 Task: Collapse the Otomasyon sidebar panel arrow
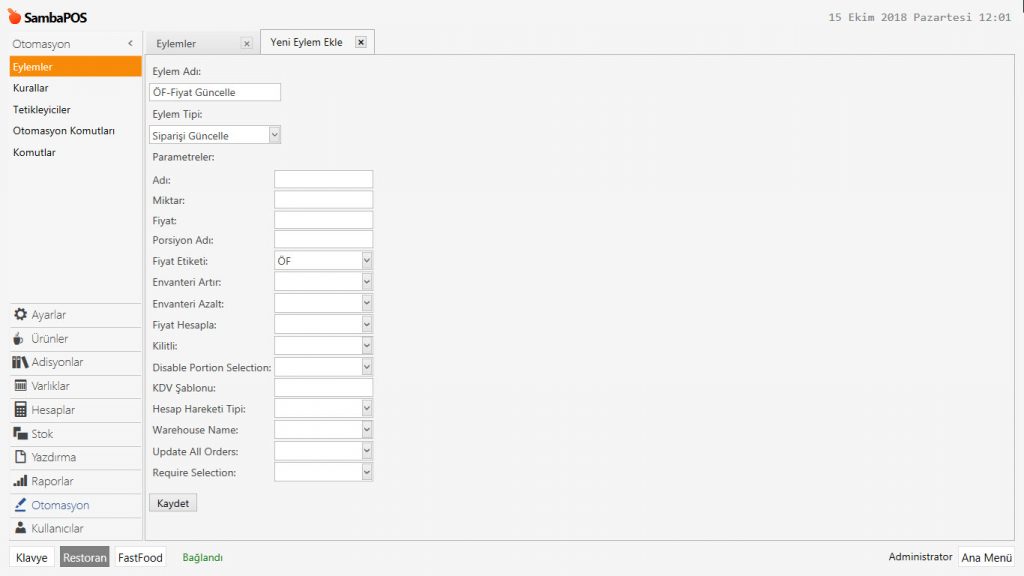pos(130,44)
